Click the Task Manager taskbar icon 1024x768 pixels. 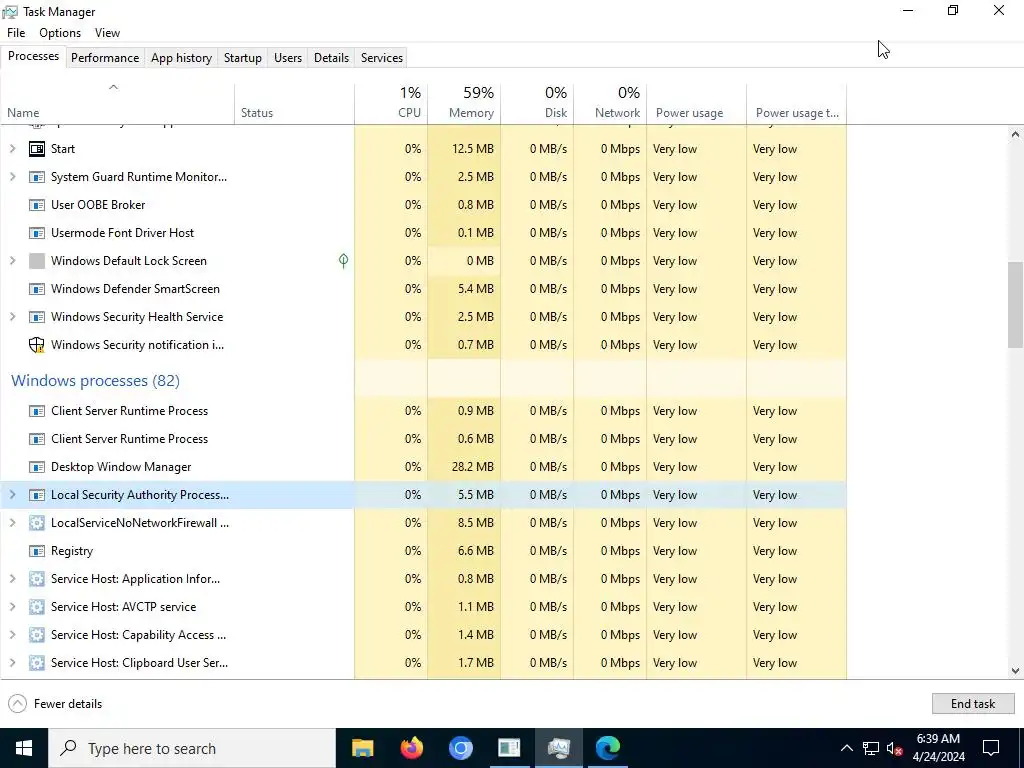[558, 748]
